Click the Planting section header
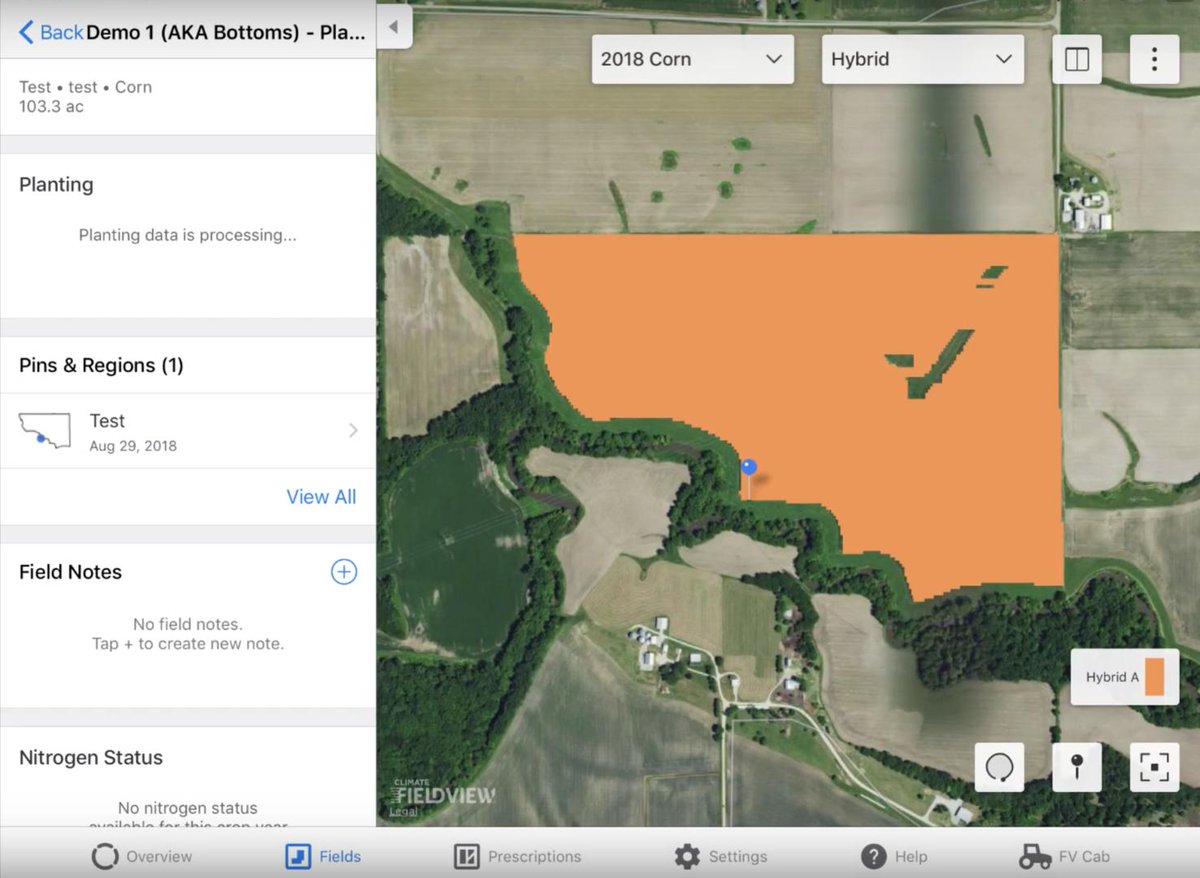This screenshot has width=1200, height=878. click(x=56, y=184)
